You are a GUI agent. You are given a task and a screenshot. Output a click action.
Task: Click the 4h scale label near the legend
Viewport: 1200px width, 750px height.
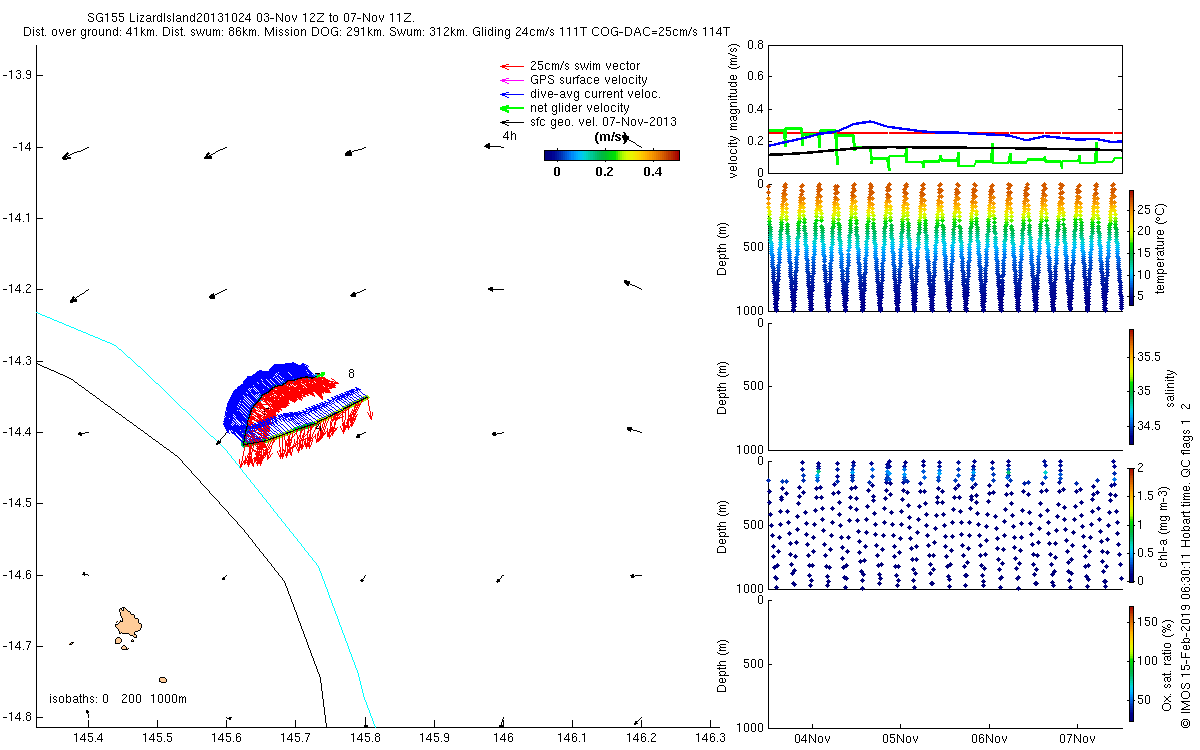(x=509, y=136)
